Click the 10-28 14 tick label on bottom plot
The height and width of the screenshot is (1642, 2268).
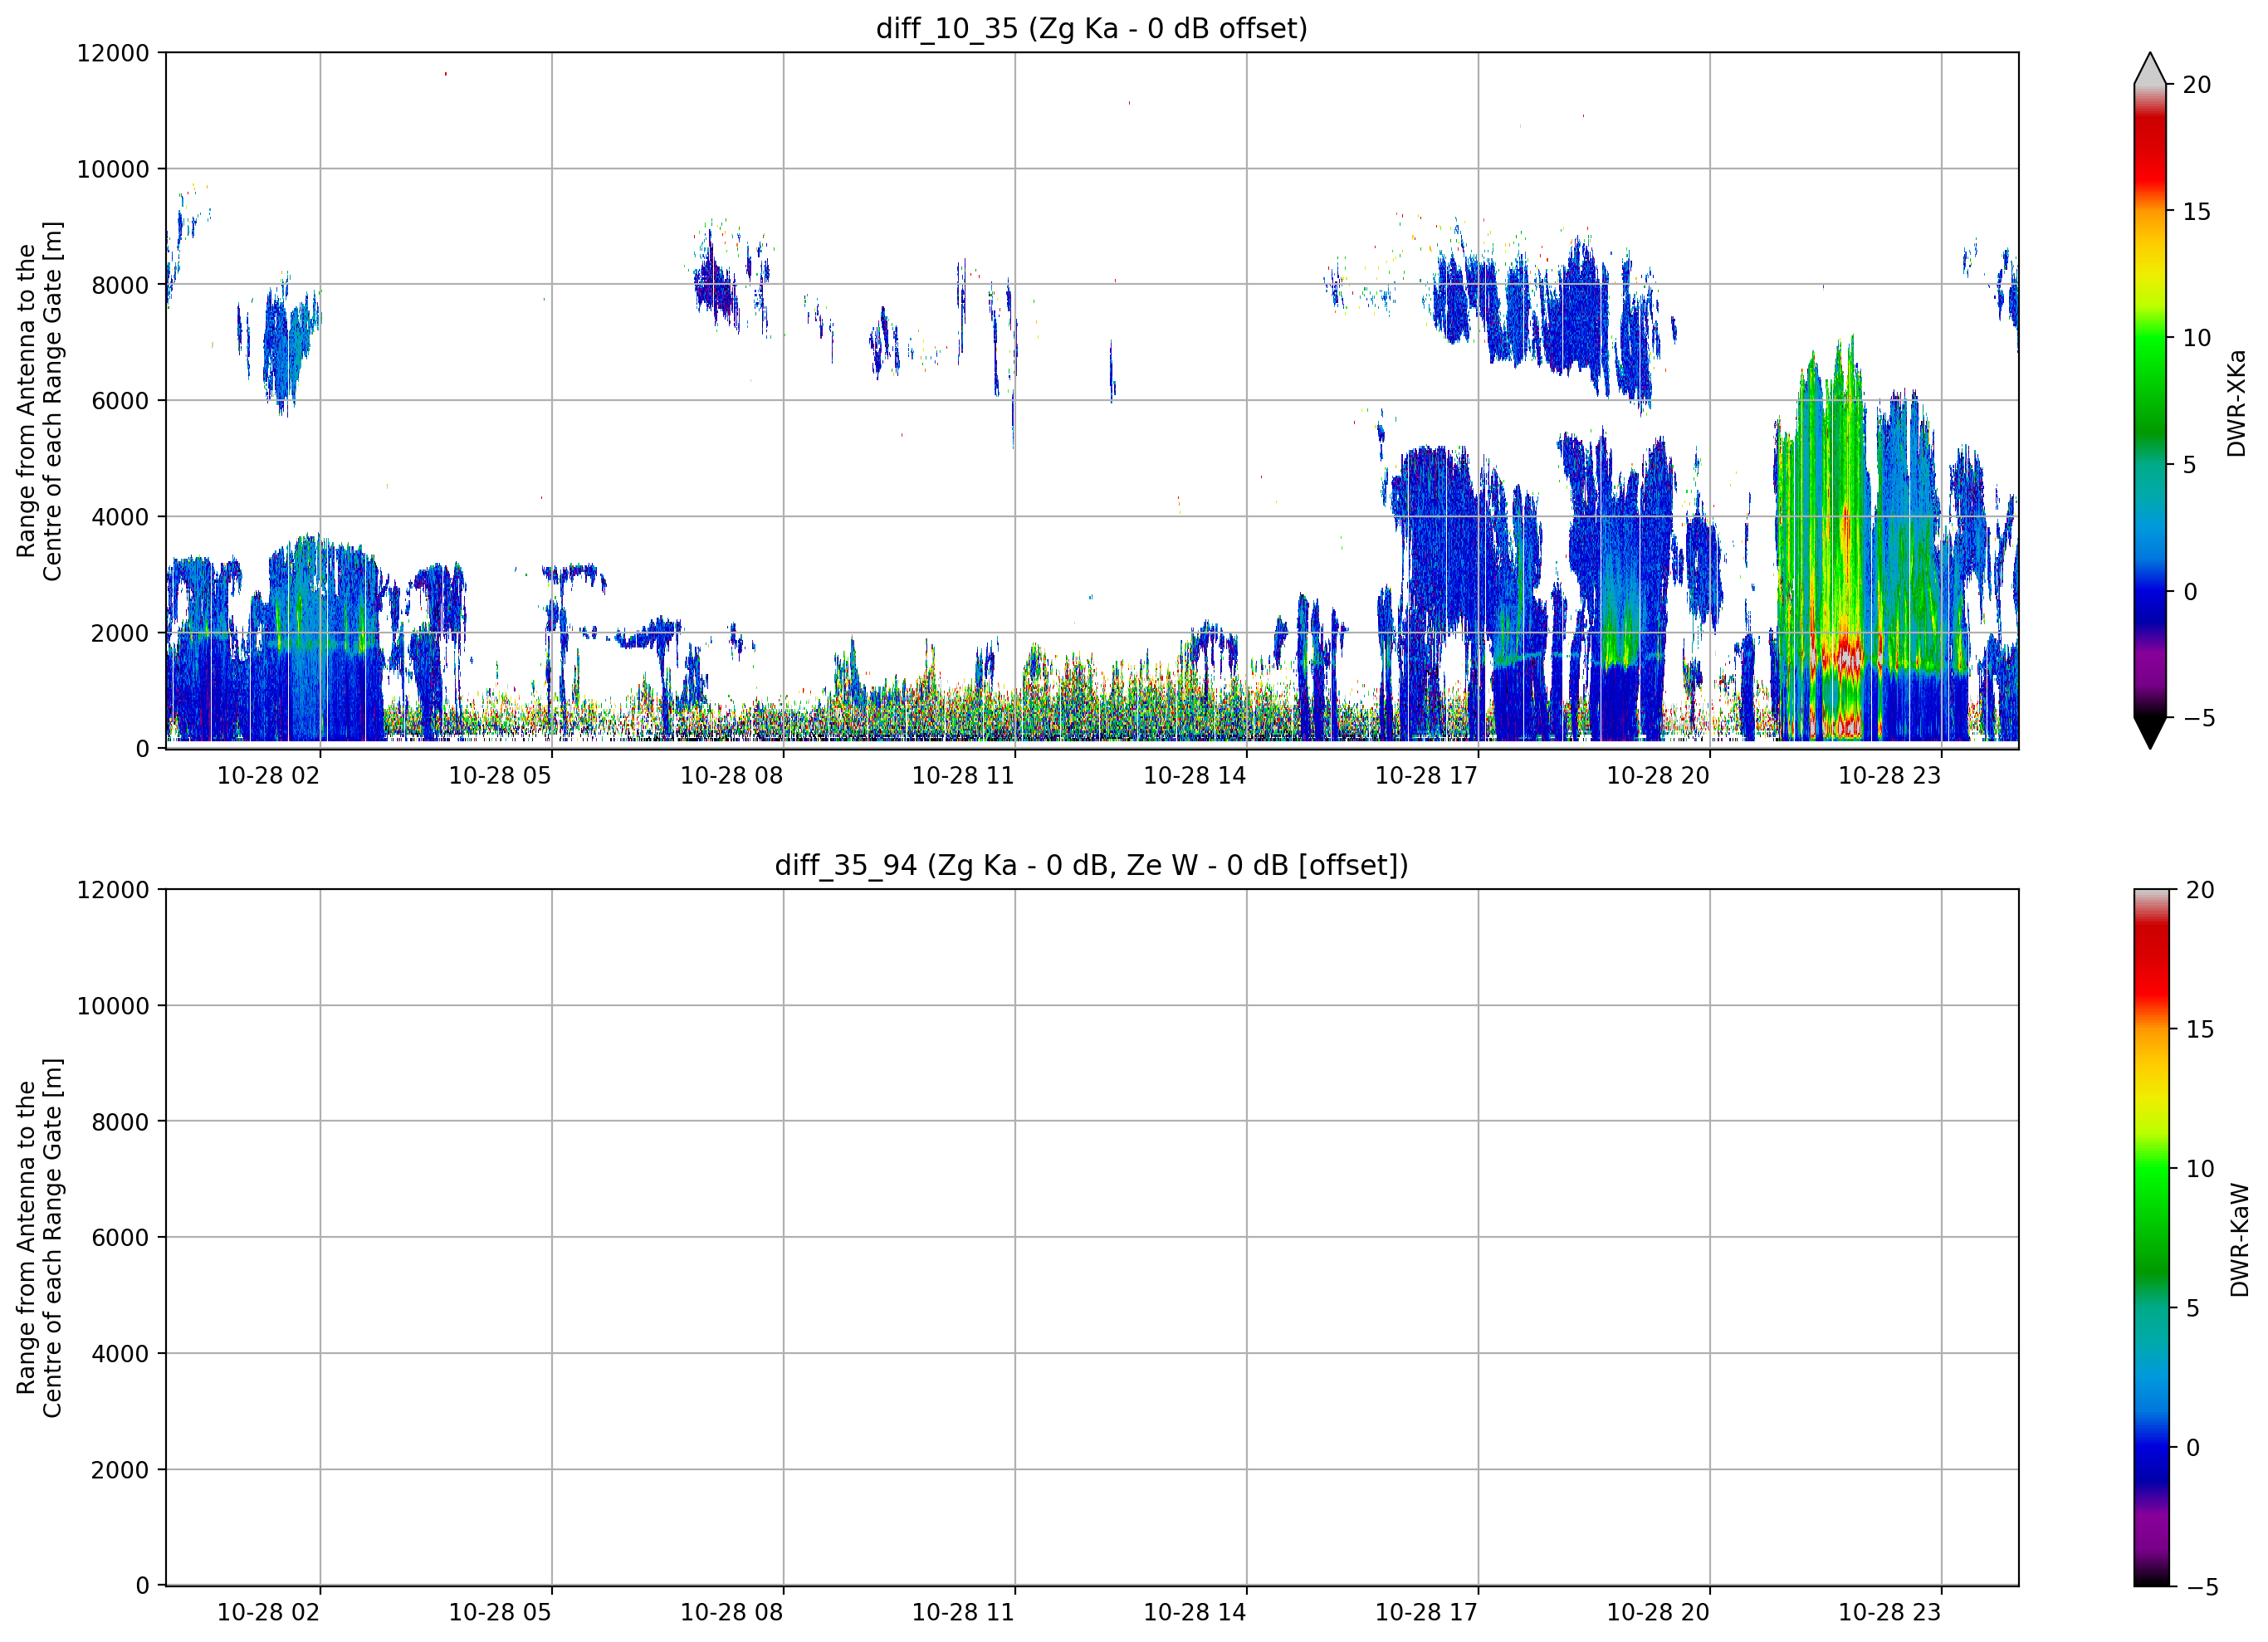pos(1194,1613)
